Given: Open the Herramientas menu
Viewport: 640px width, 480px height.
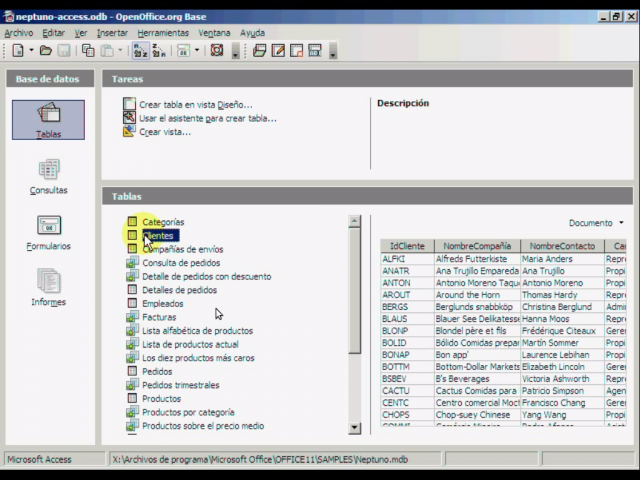Looking at the screenshot, I should click(x=163, y=33).
